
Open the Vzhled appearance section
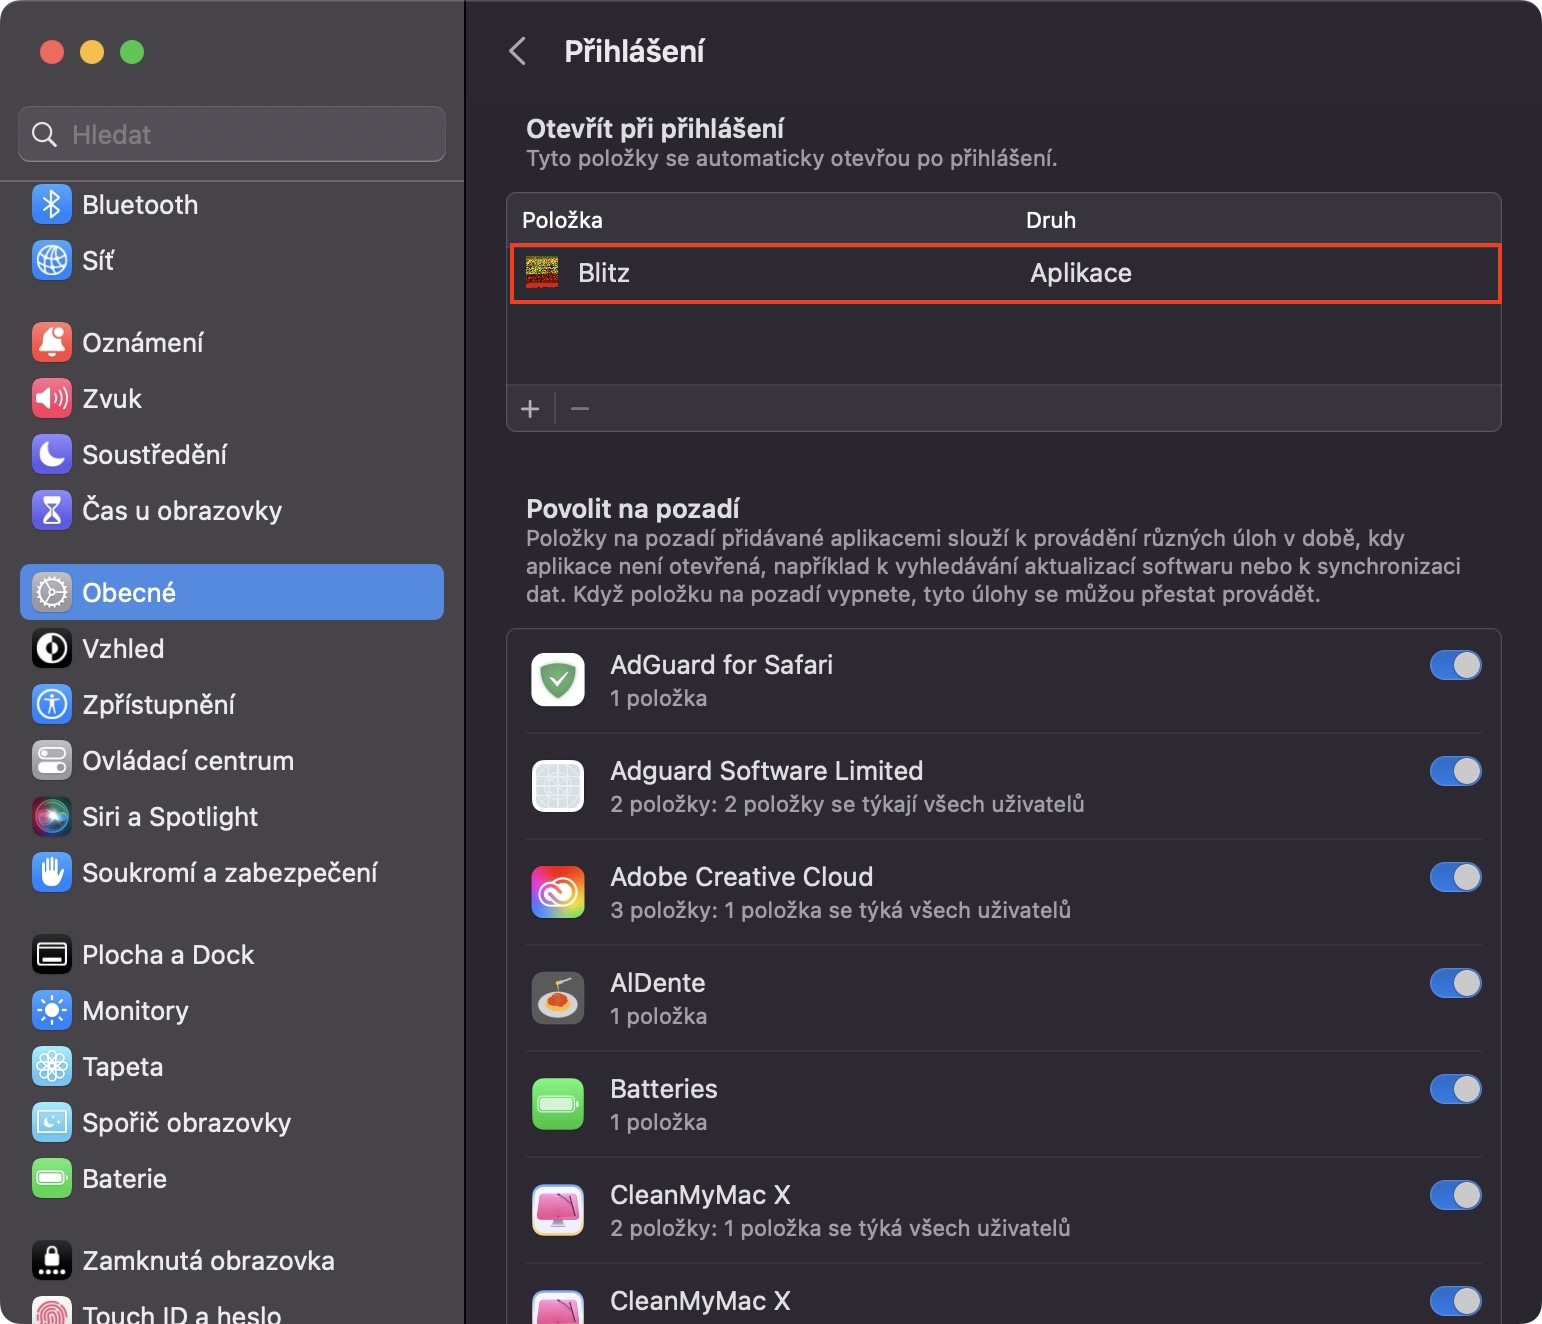pos(123,649)
